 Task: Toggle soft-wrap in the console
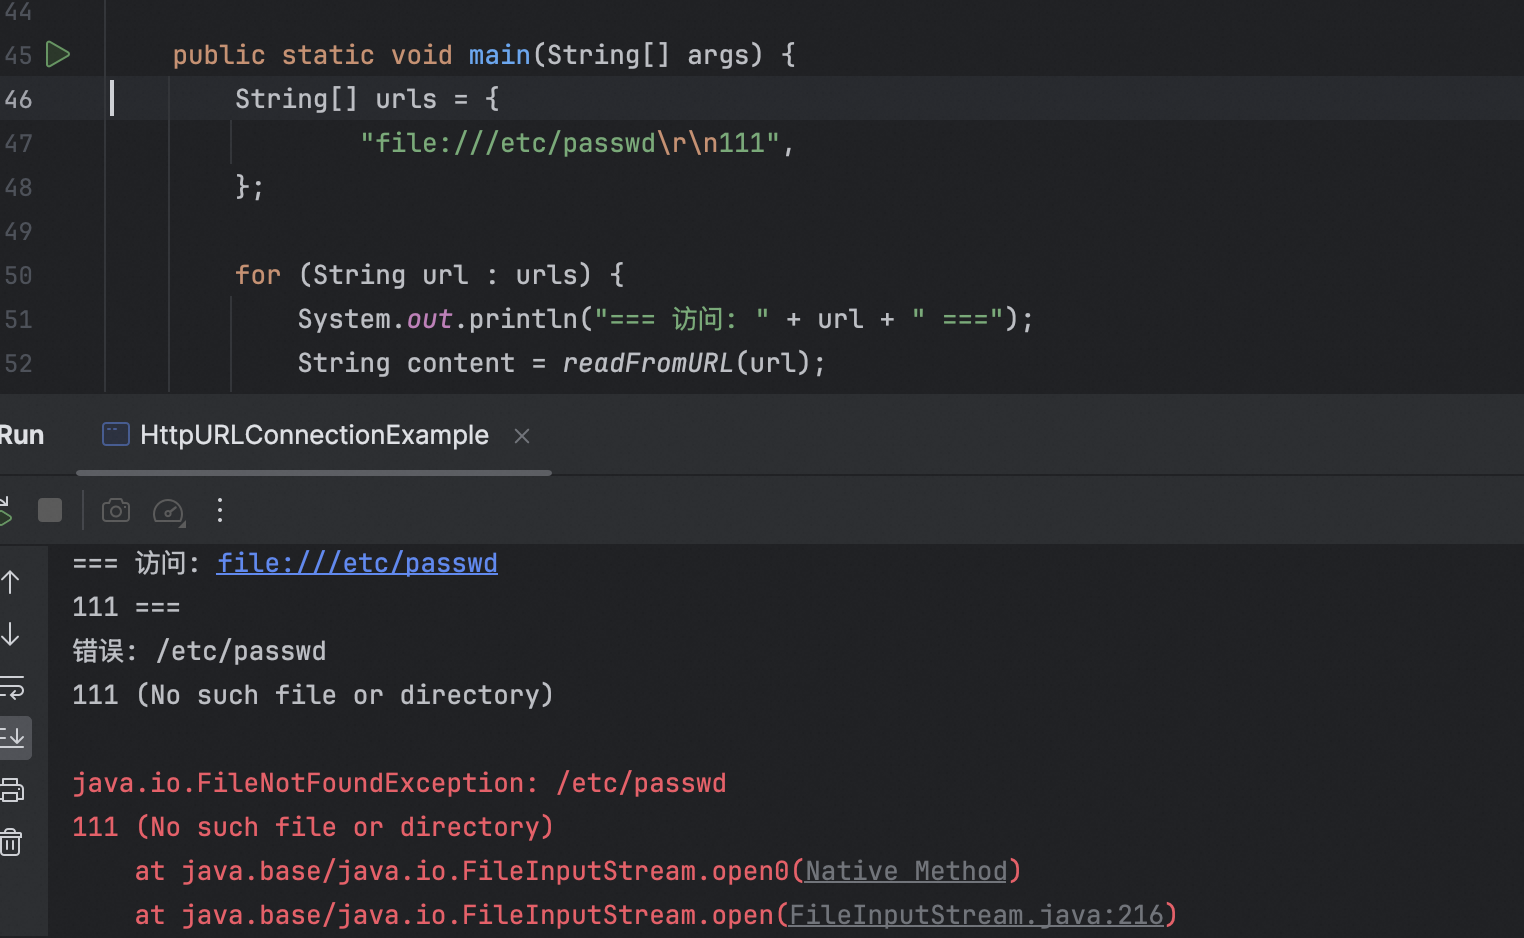click(x=12, y=687)
